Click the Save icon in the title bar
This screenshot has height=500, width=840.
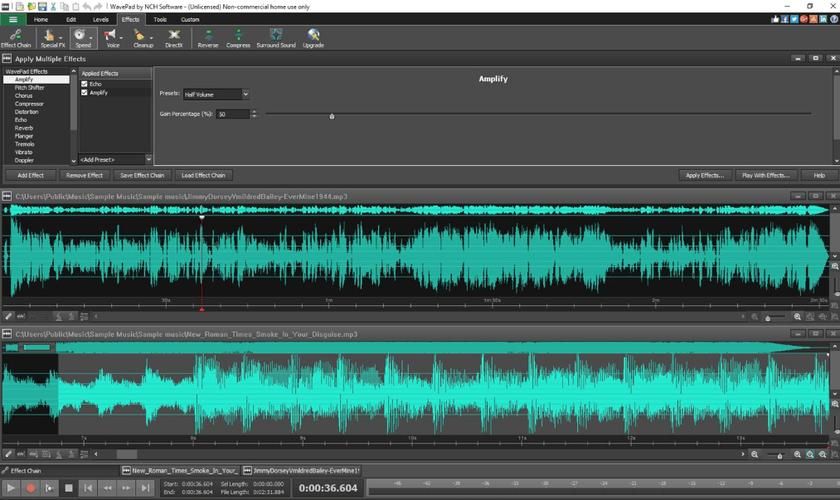42,6
